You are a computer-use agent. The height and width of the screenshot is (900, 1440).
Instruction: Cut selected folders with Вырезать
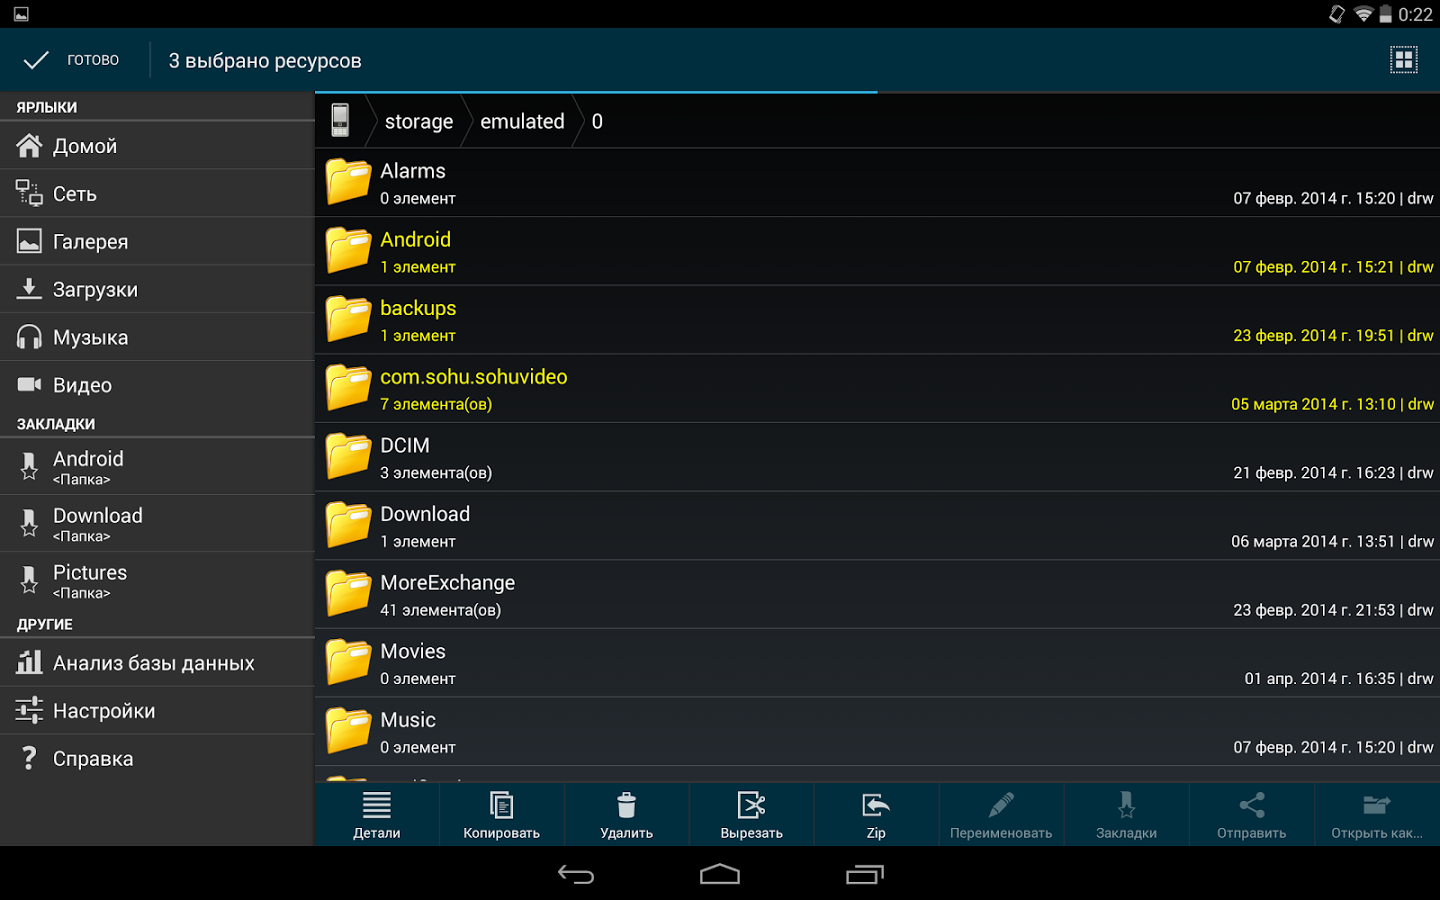coord(752,815)
